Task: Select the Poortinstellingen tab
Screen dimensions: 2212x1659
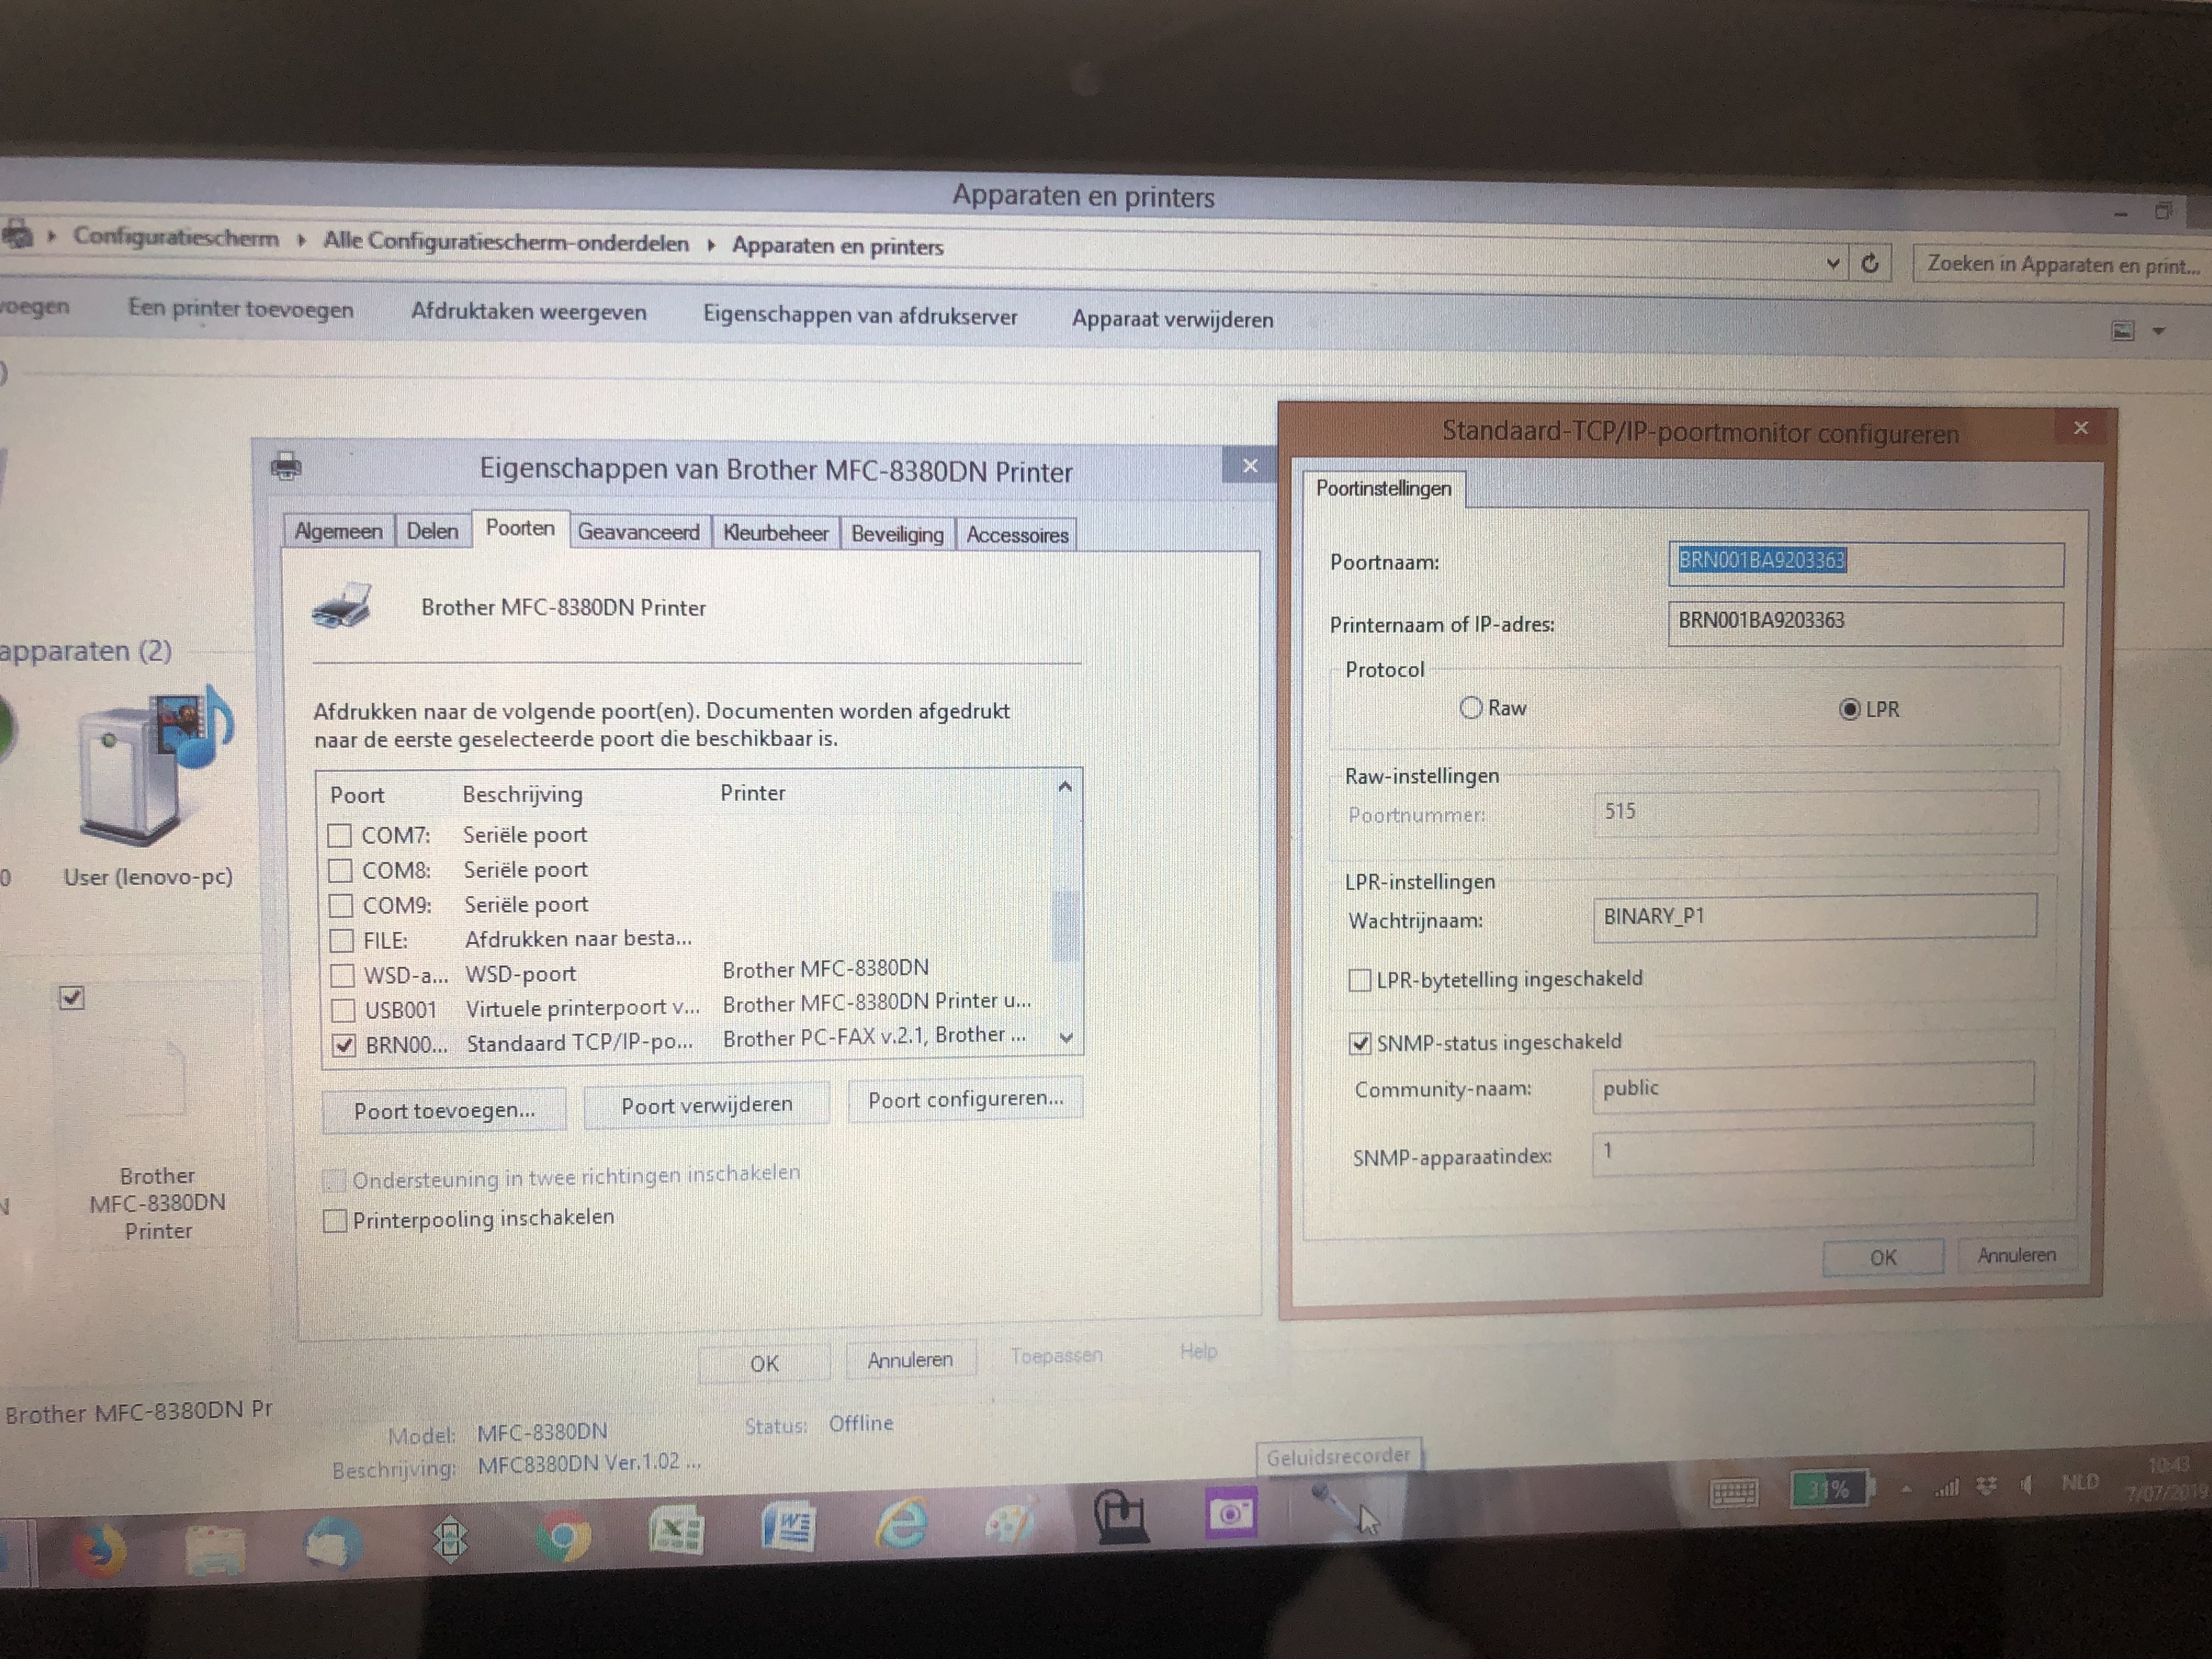Action: 1384,489
